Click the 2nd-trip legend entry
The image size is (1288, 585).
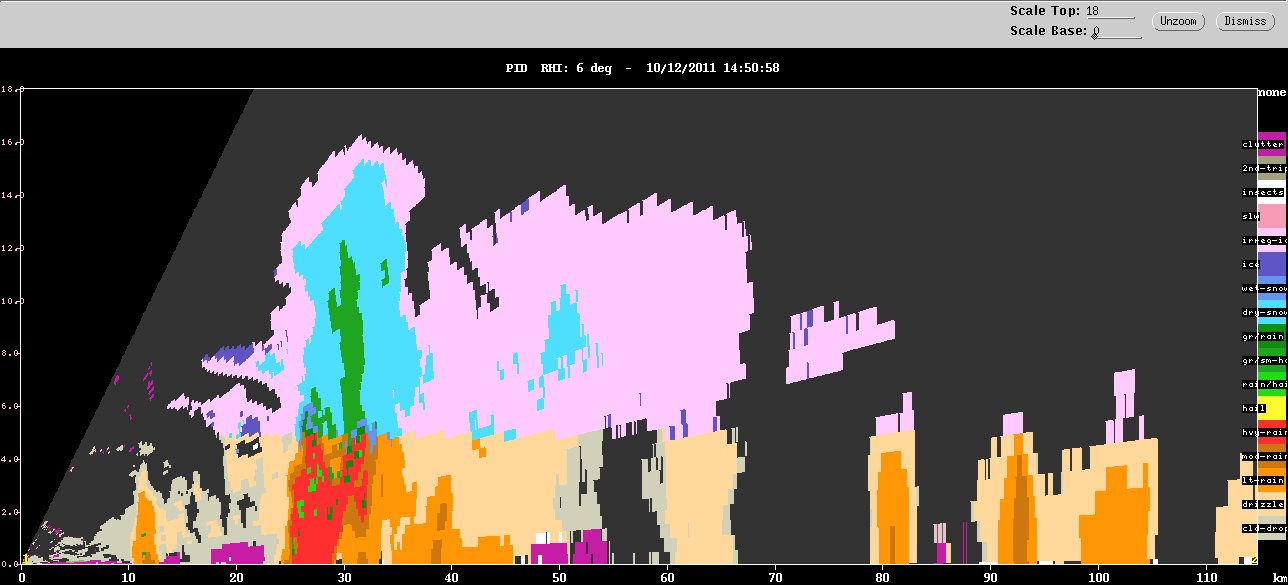point(1262,168)
